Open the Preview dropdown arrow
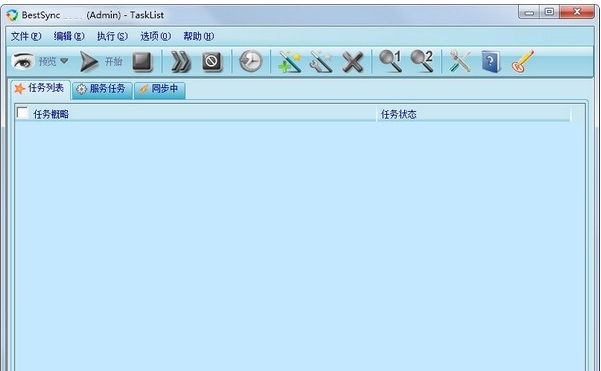The width and height of the screenshot is (601, 371). click(64, 61)
